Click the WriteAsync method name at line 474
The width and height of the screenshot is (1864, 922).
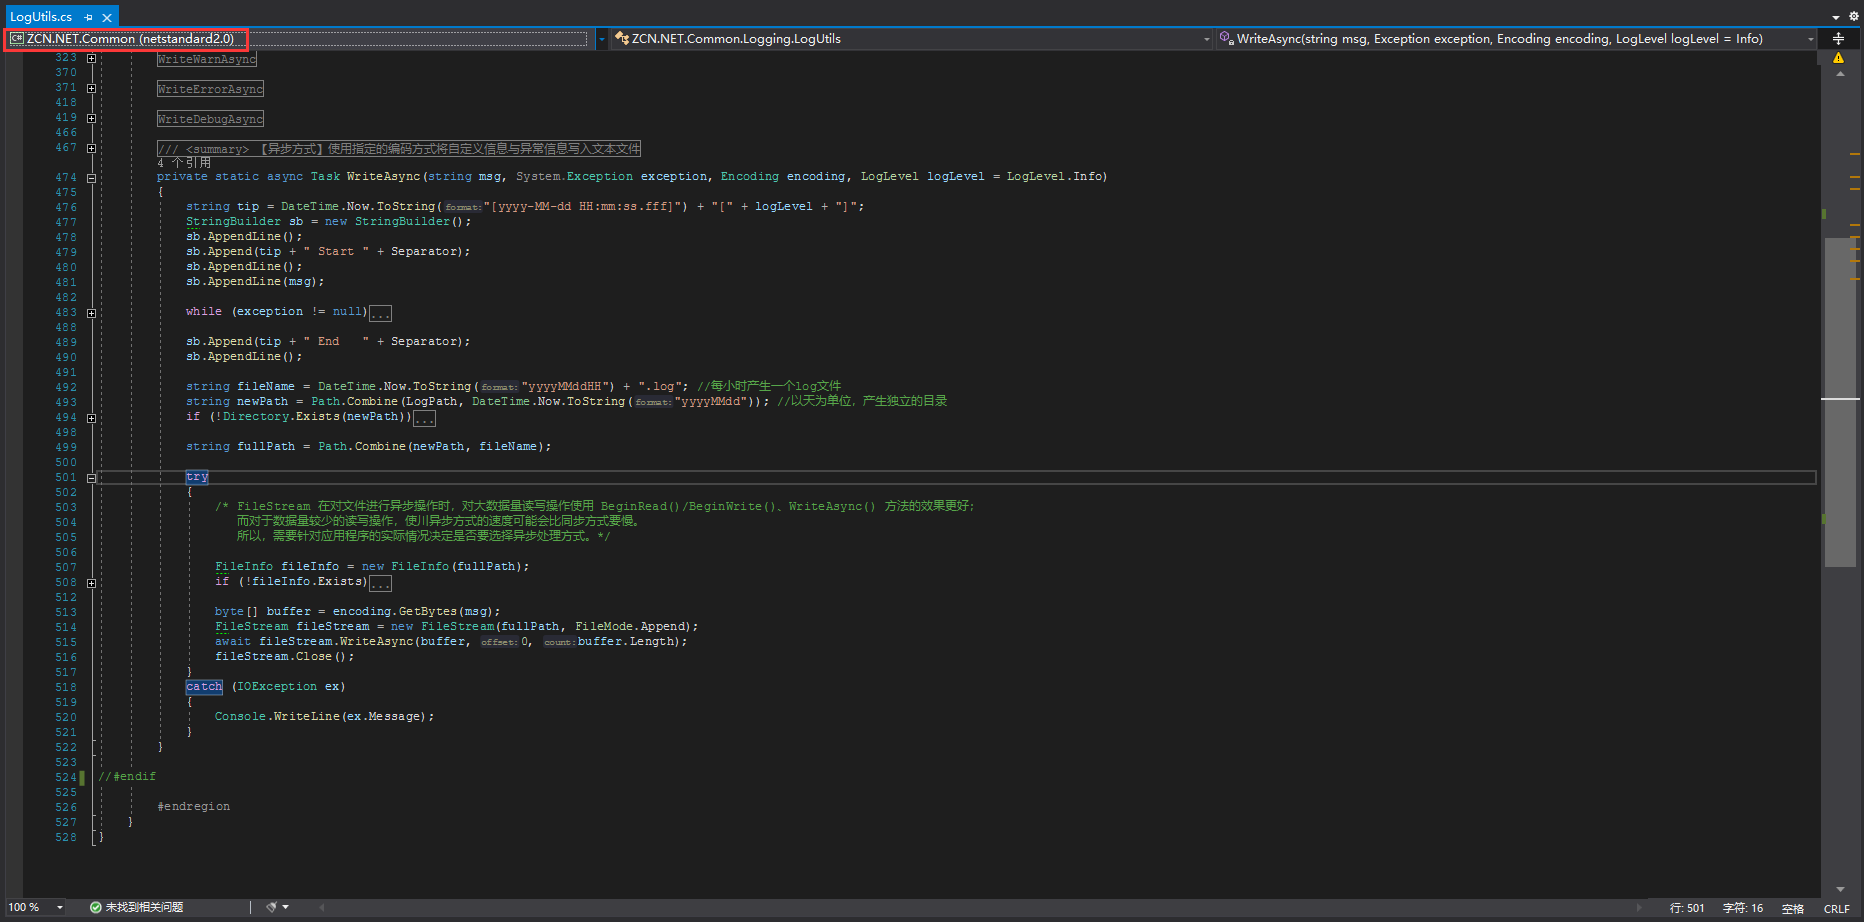pos(383,176)
